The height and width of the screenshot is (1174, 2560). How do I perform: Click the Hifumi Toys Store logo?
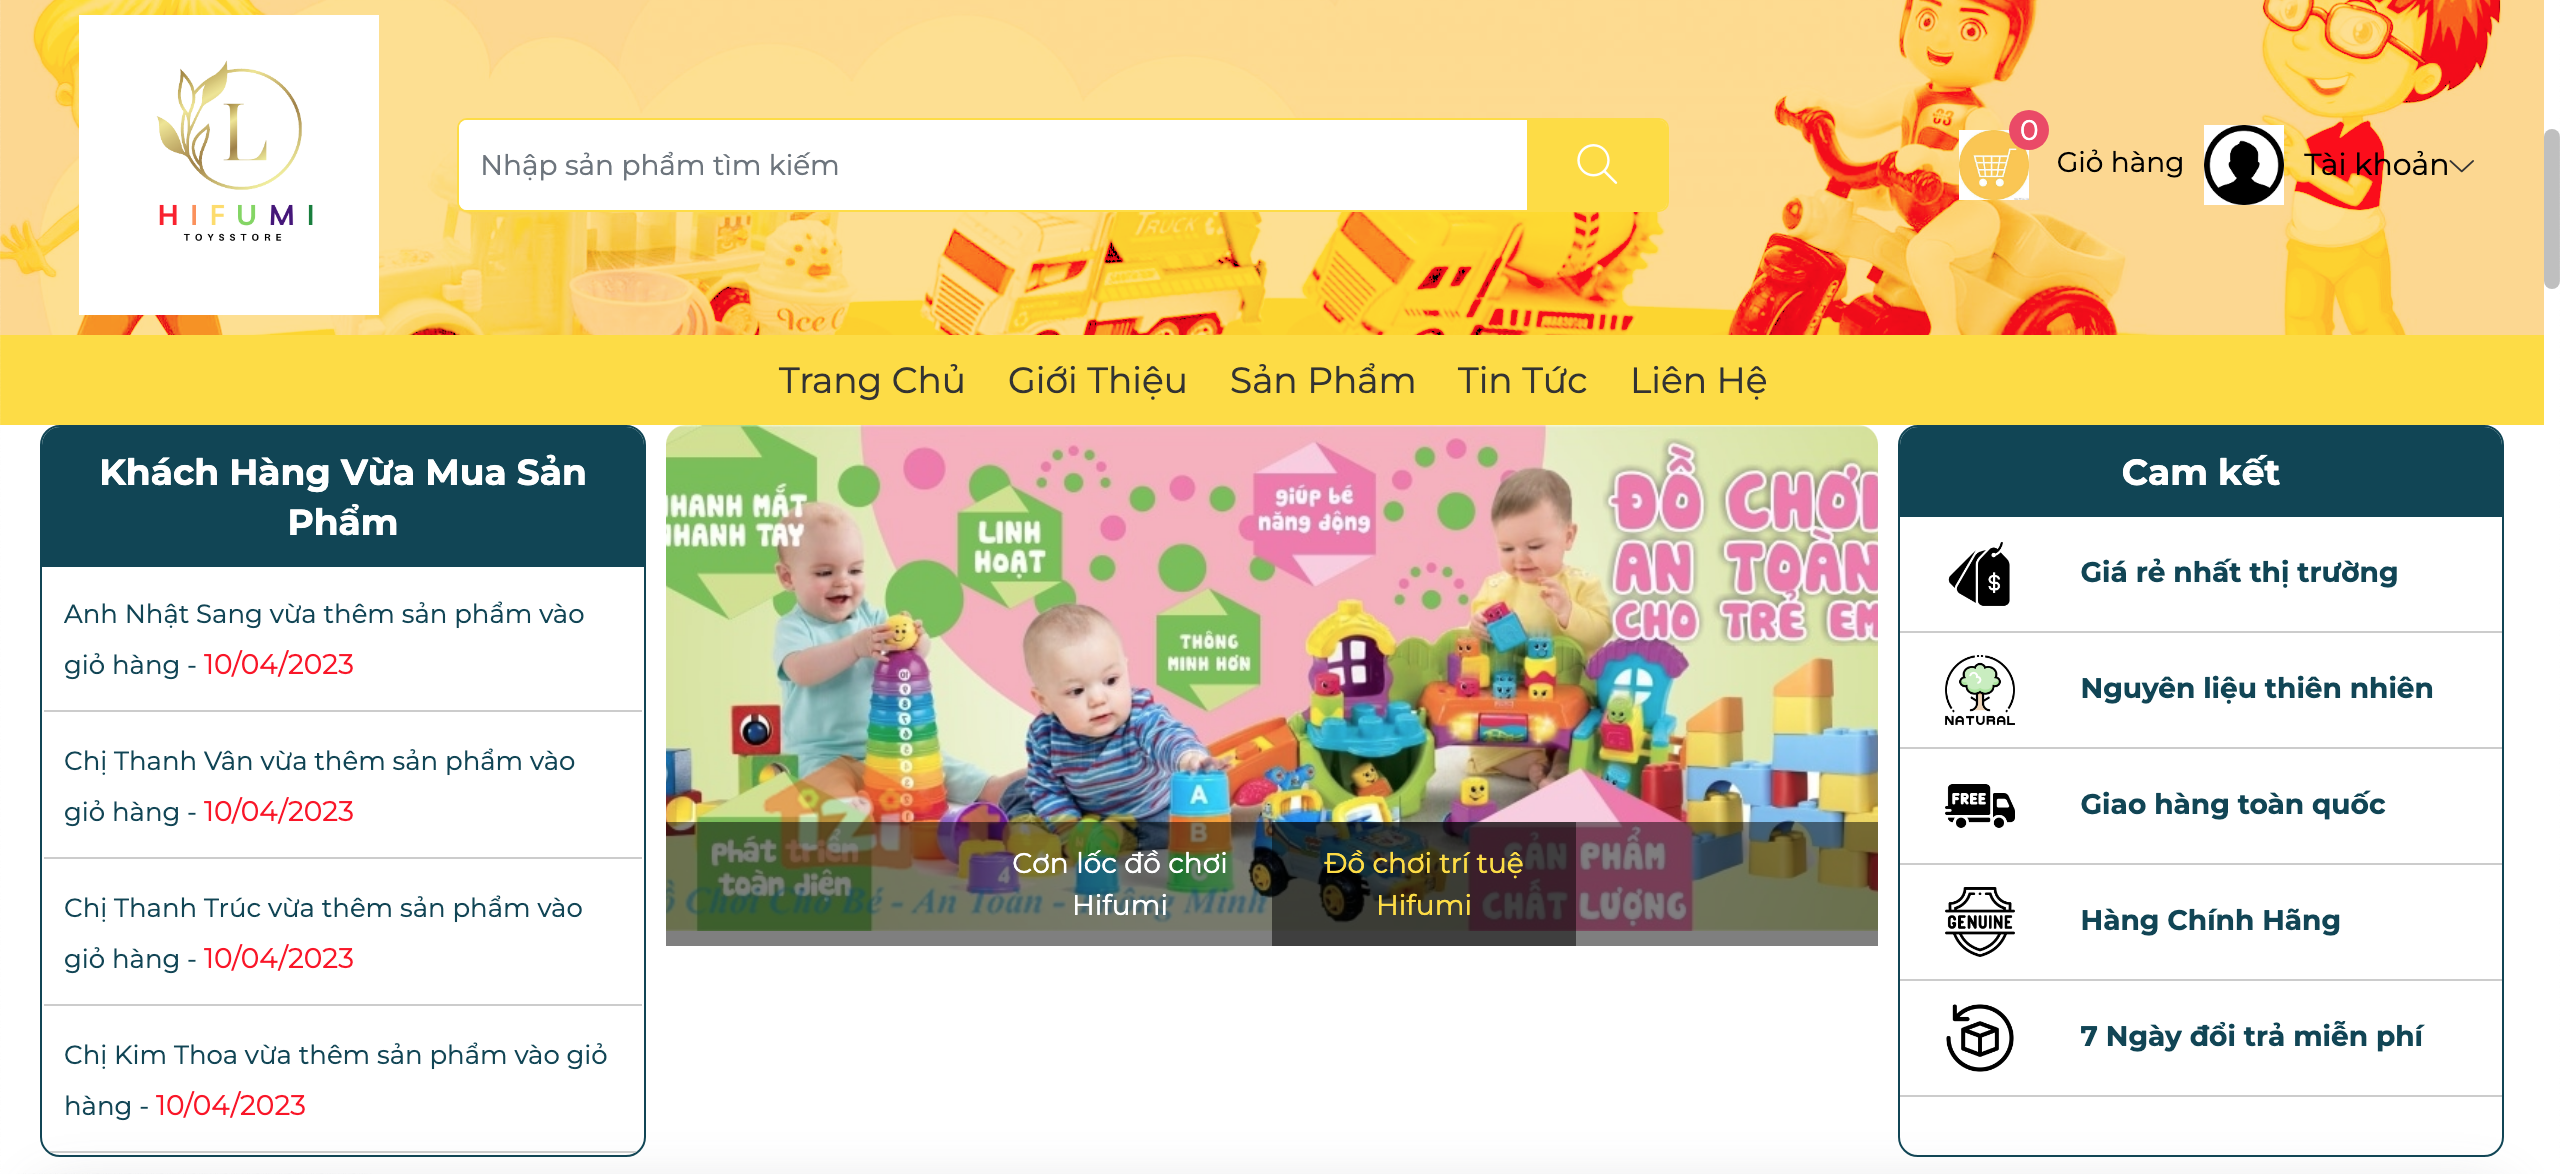[x=229, y=165]
